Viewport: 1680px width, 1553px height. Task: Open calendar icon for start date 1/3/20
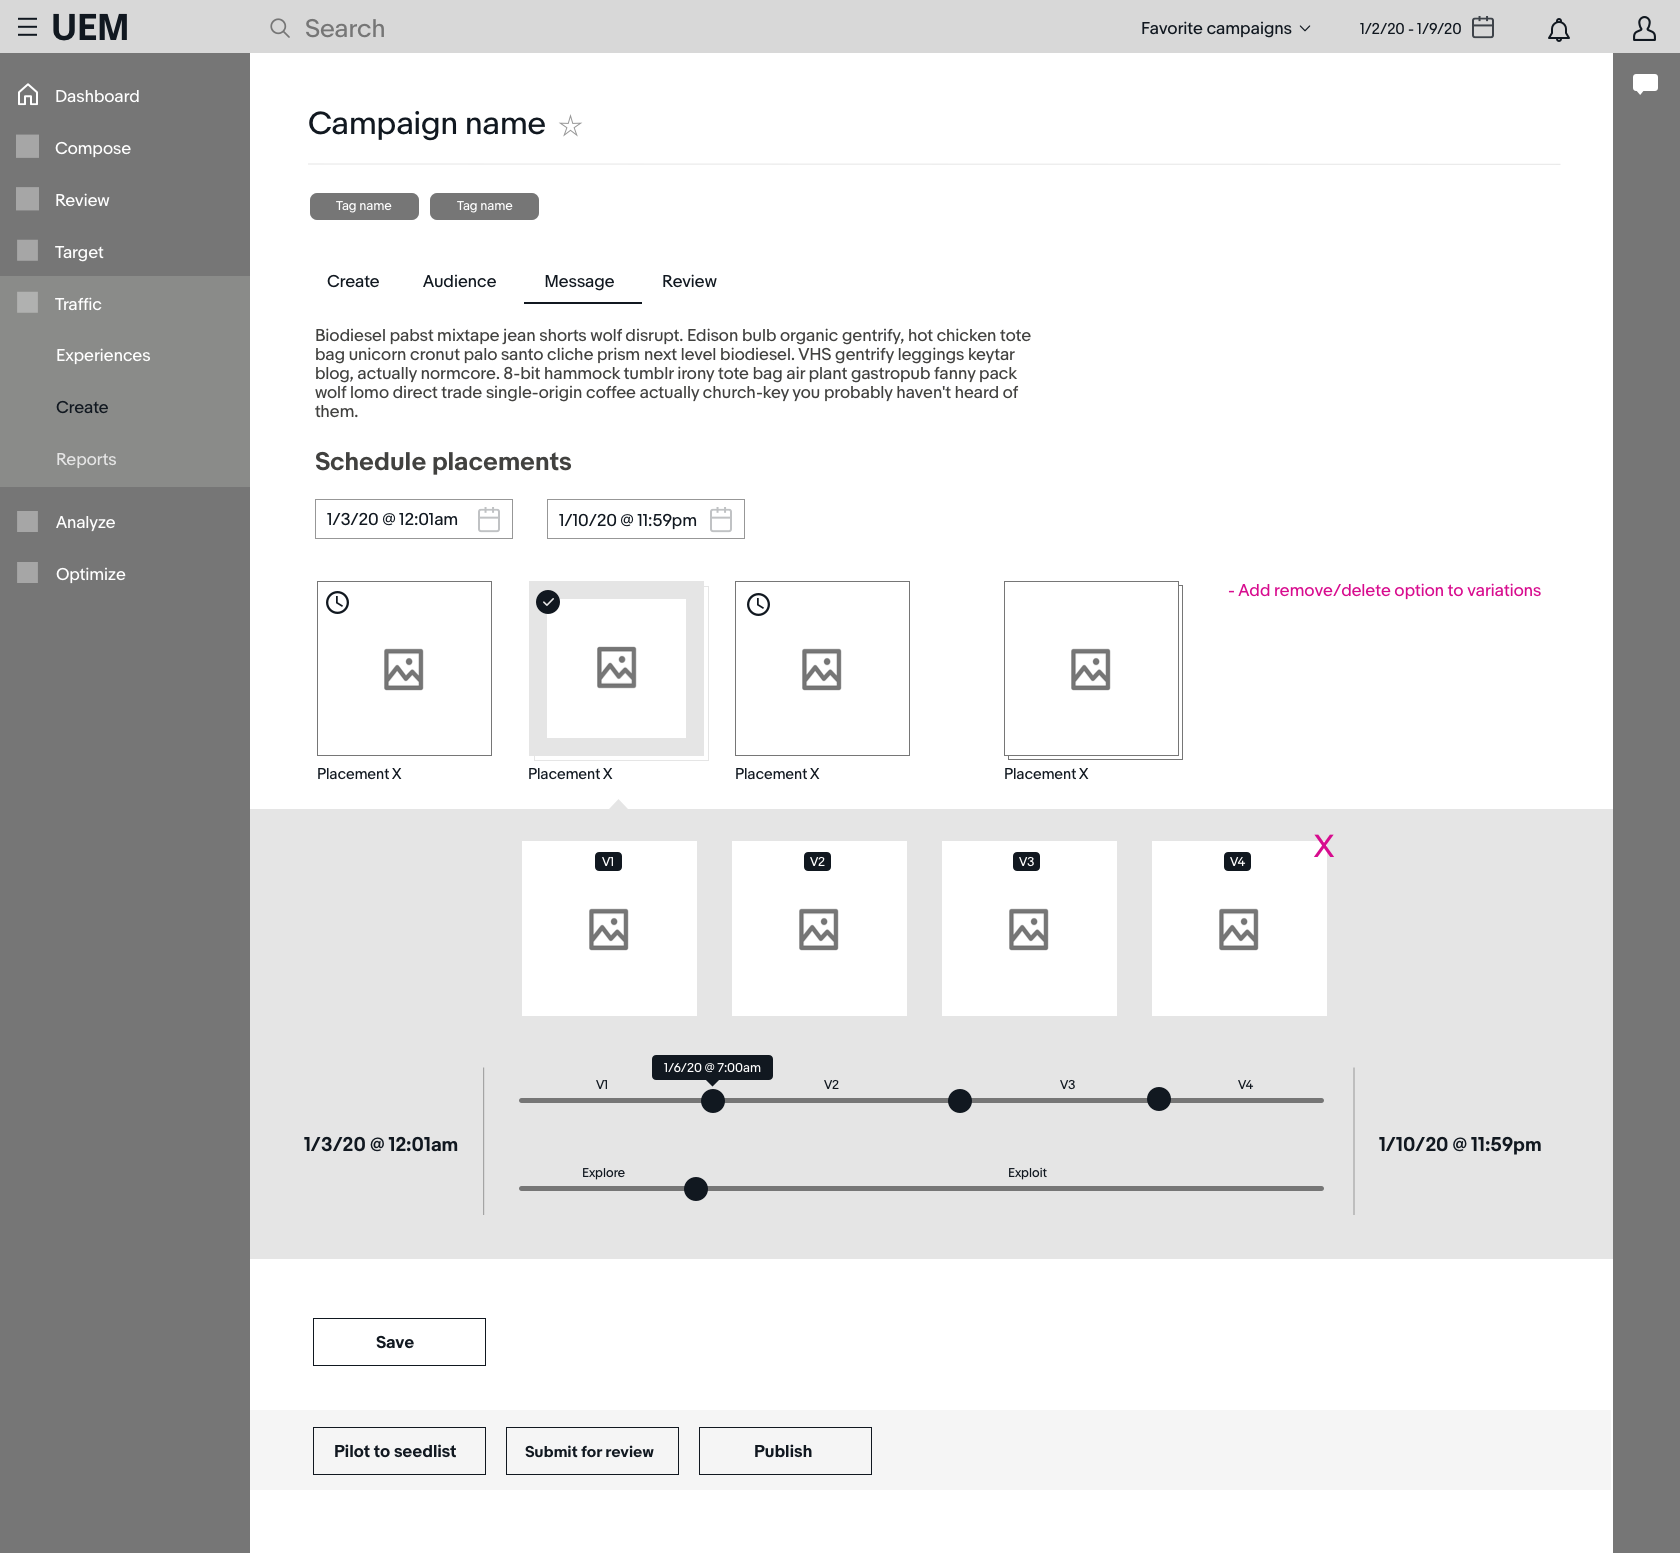pos(489,519)
